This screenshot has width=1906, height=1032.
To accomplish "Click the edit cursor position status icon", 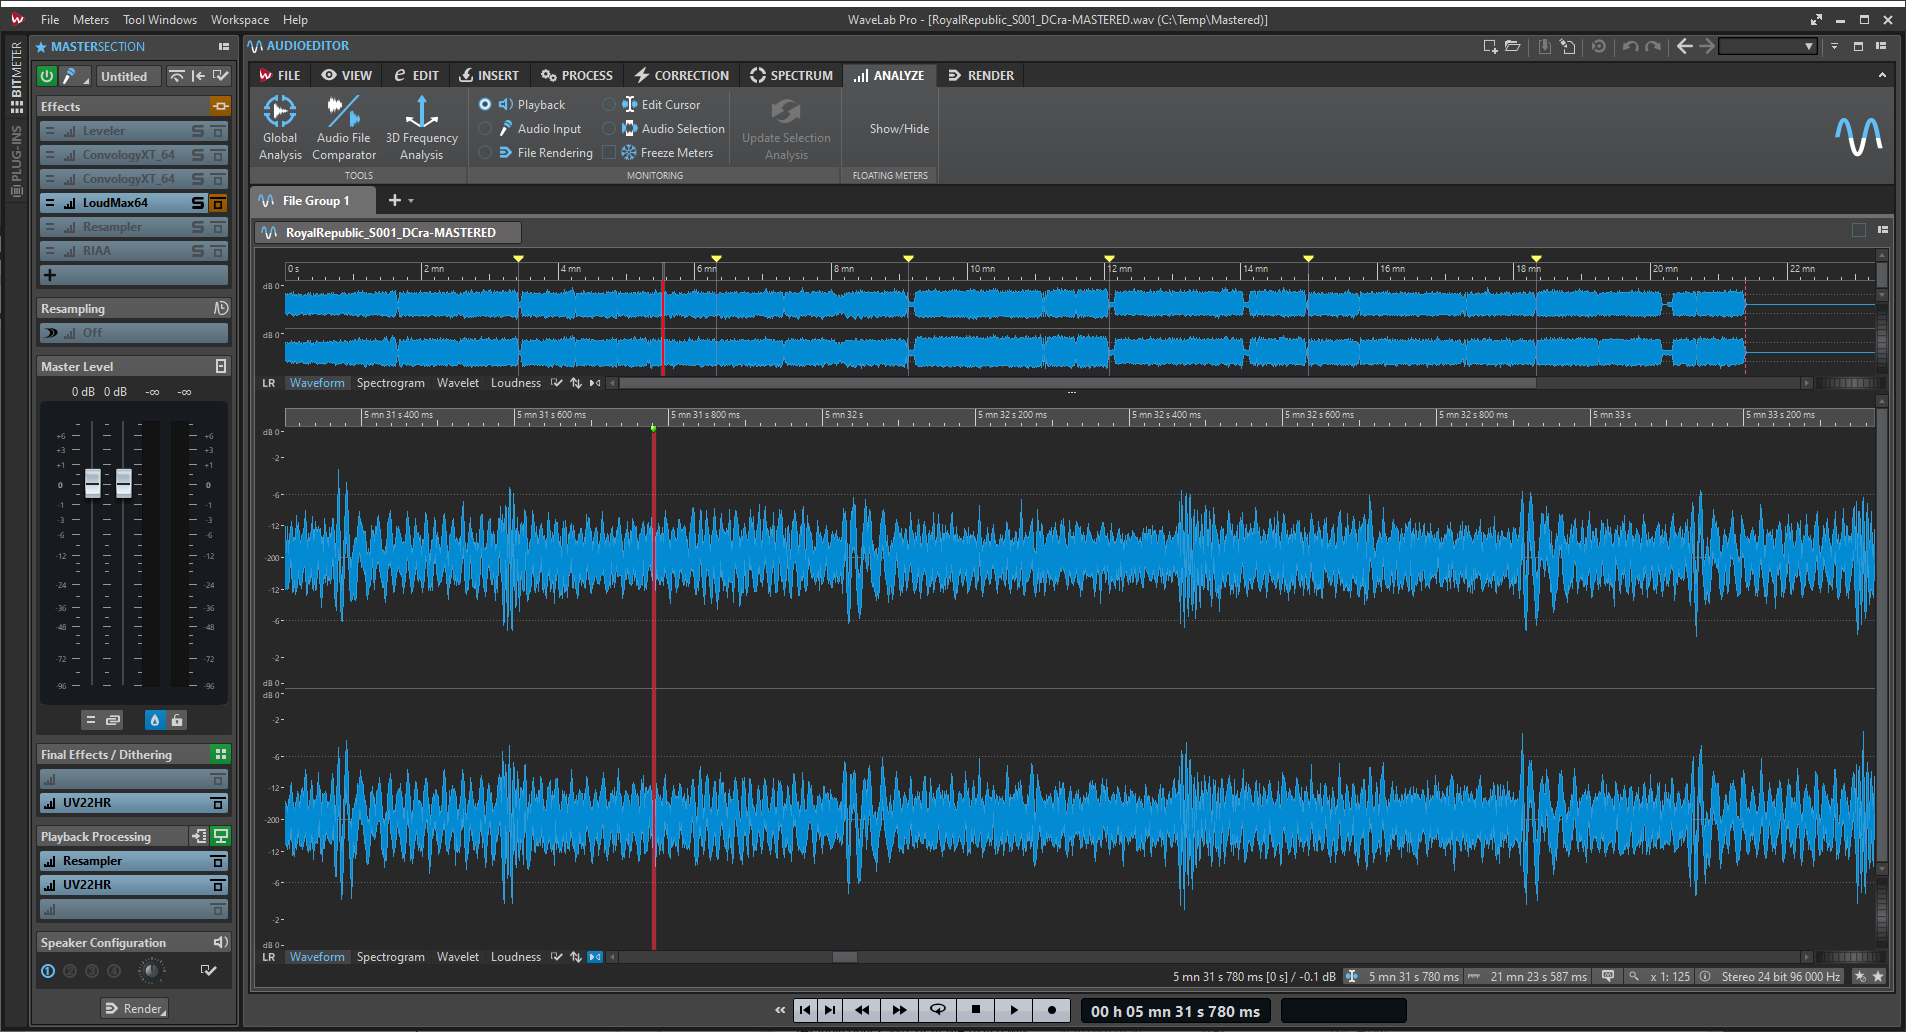I will point(1352,977).
